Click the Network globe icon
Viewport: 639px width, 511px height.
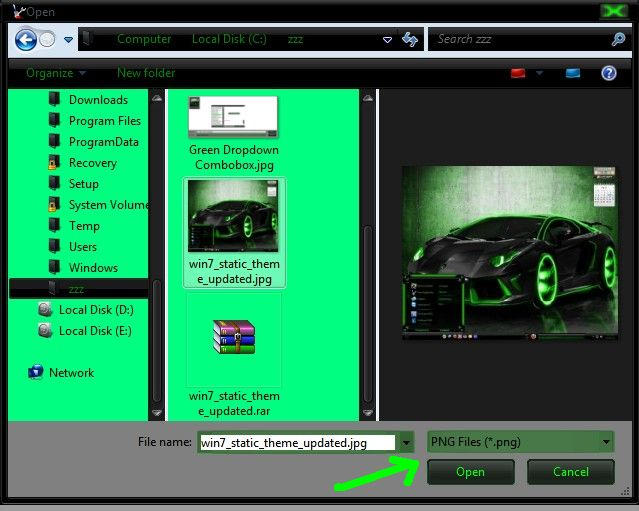(x=36, y=372)
